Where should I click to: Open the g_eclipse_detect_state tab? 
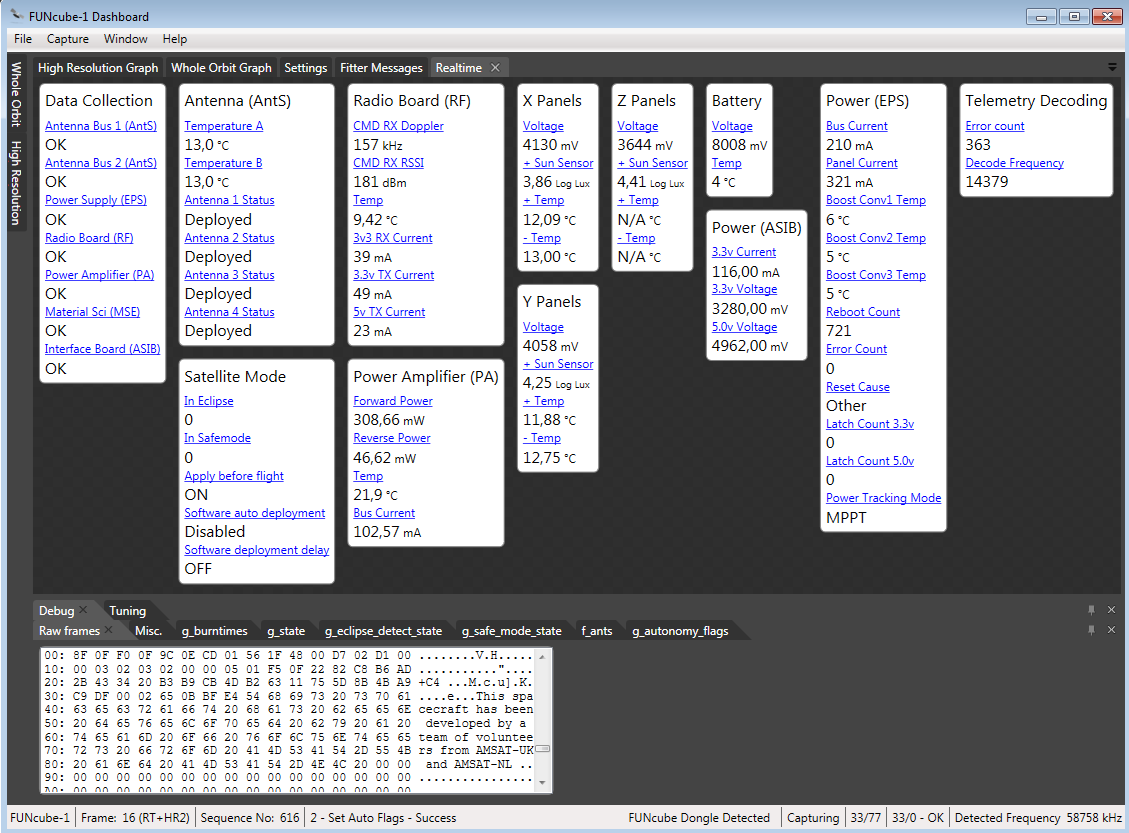pyautogui.click(x=383, y=631)
